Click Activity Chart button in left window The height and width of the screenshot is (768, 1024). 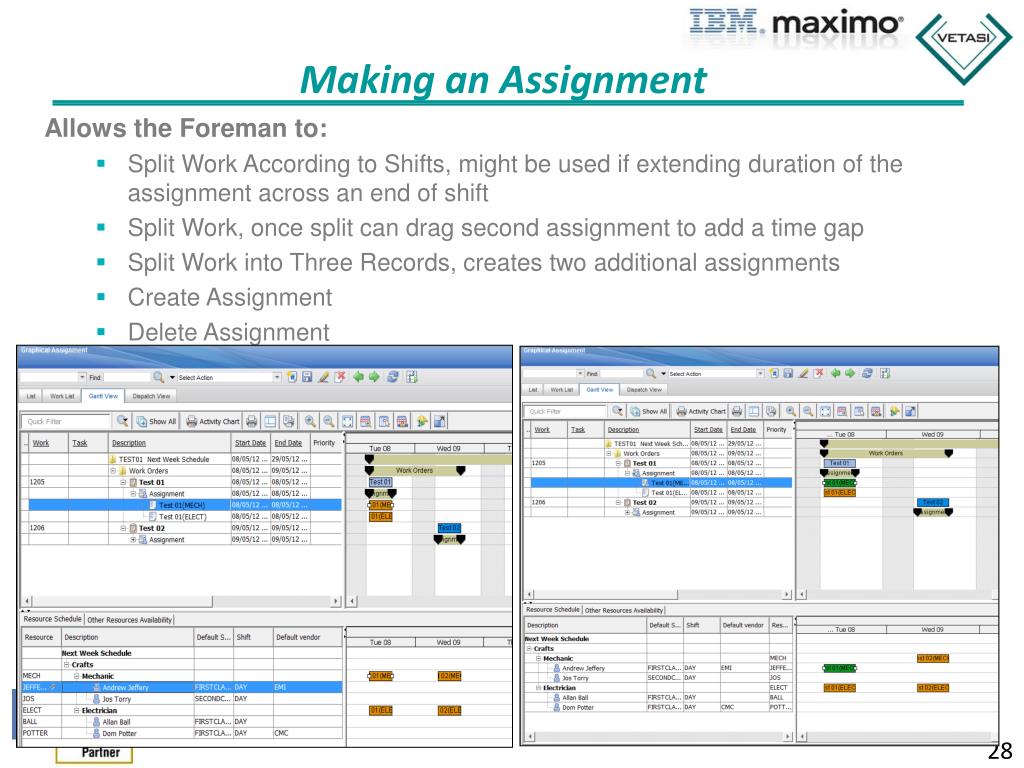click(x=214, y=422)
